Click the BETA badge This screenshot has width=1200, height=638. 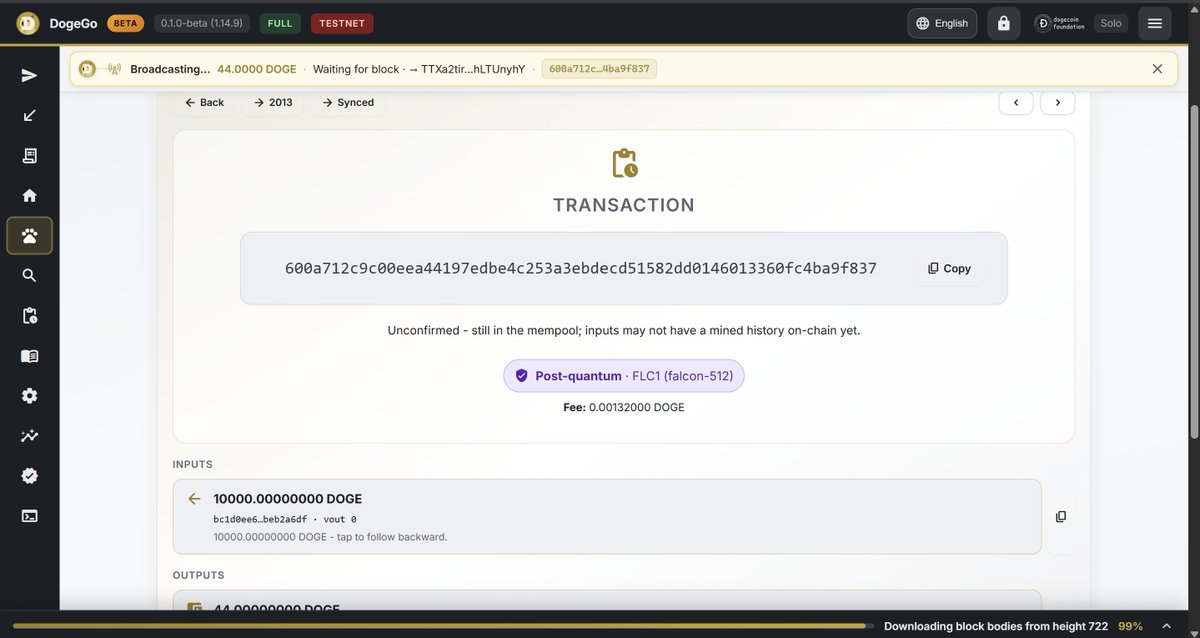pyautogui.click(x=126, y=23)
